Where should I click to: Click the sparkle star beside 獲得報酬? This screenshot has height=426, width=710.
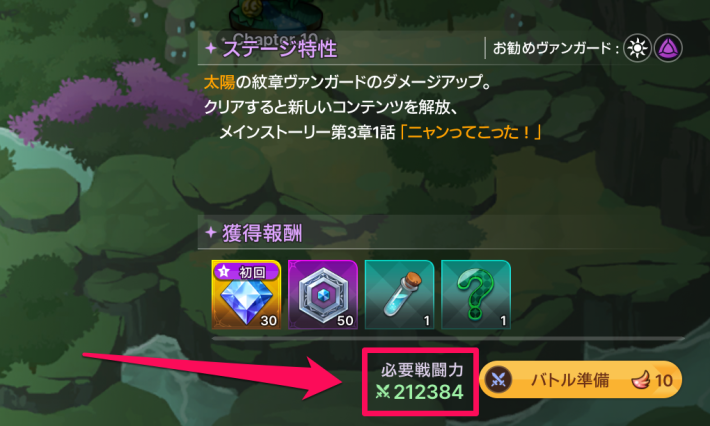point(211,233)
